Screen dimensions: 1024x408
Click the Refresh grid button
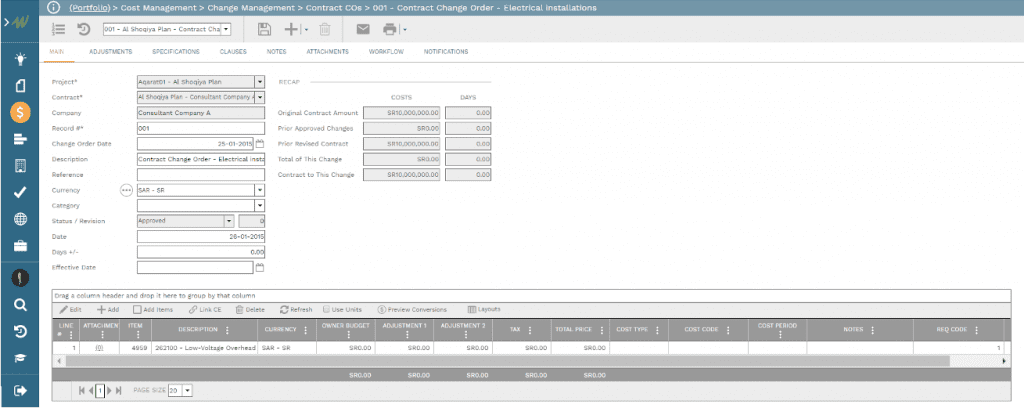pyautogui.click(x=296, y=309)
